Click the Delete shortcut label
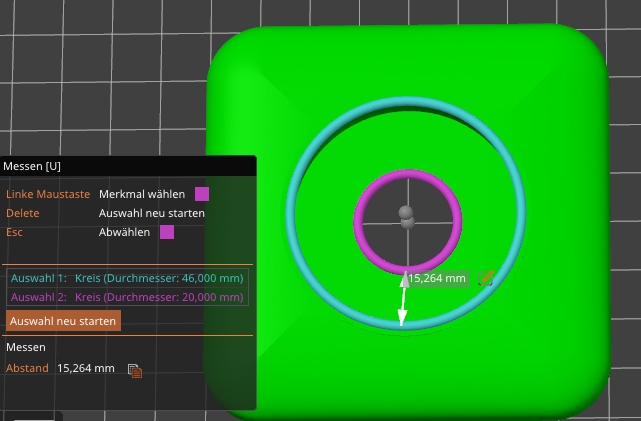This screenshot has height=421, width=641. 23,213
